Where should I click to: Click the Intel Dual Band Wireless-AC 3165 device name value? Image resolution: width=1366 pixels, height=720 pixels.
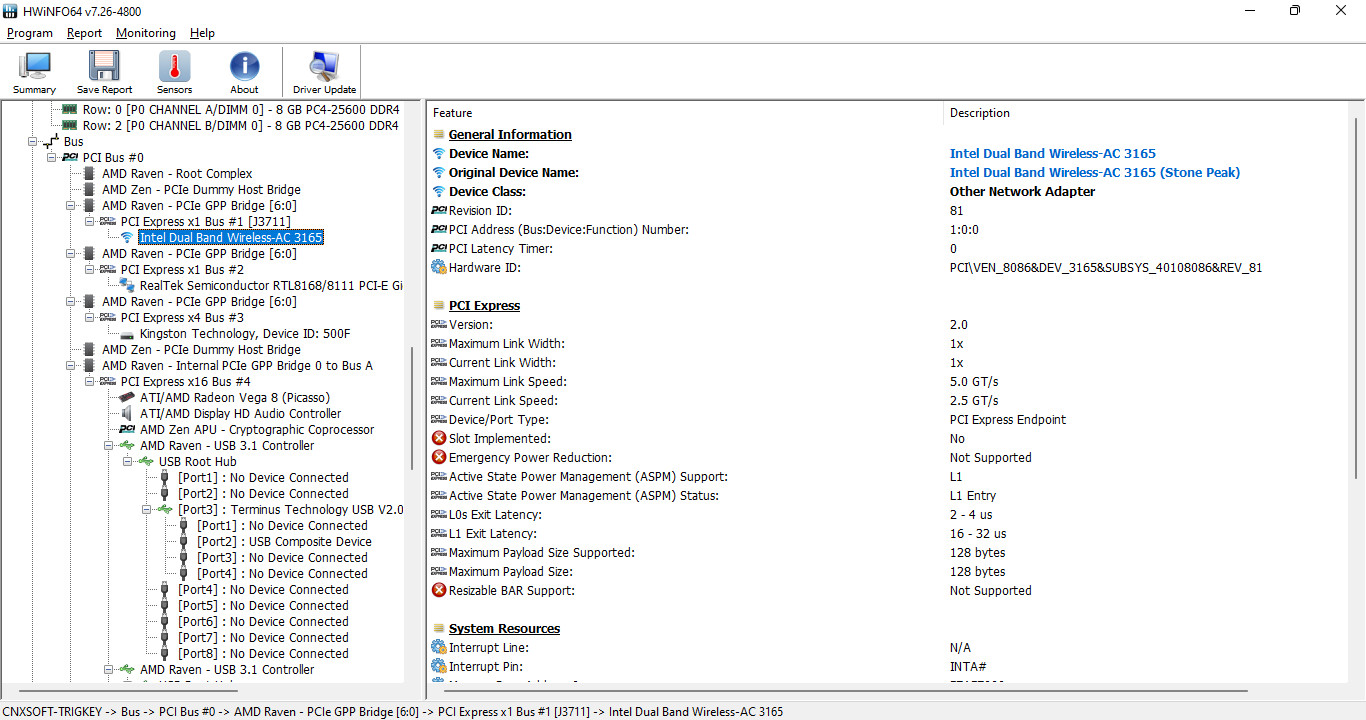click(x=1052, y=154)
